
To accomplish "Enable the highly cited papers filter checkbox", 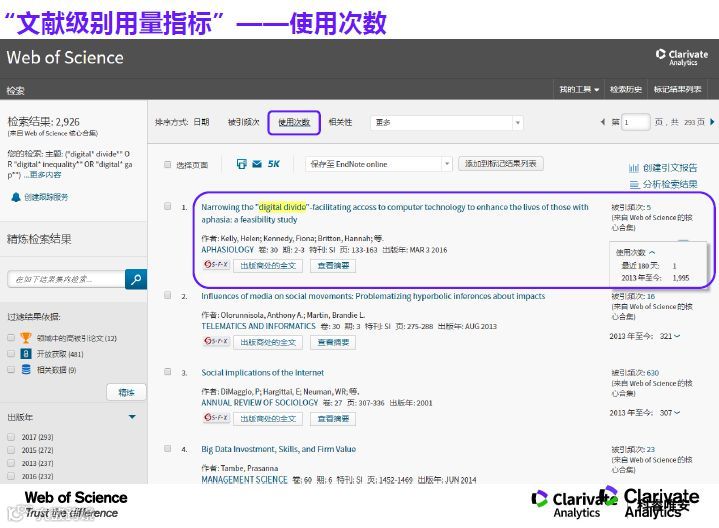I will (11, 338).
